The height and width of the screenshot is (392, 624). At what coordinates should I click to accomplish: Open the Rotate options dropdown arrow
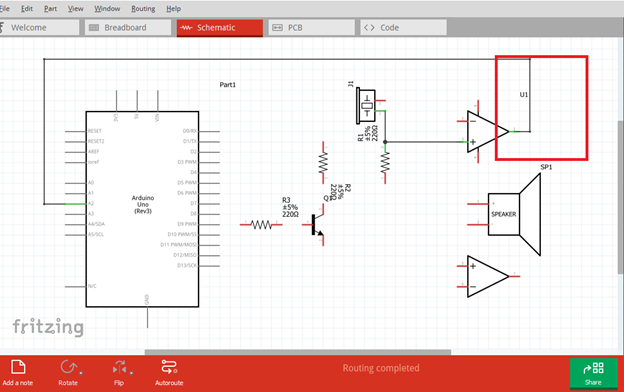(81, 373)
